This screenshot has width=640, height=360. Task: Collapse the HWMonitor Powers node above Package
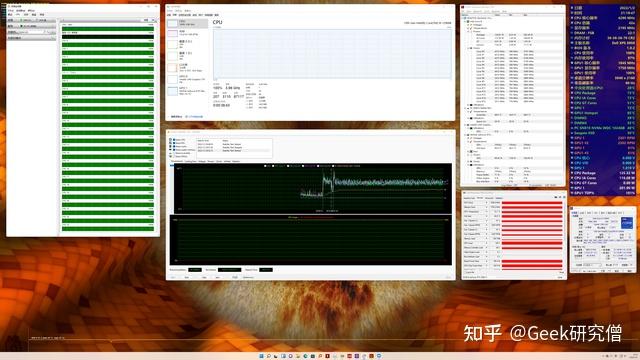click(468, 31)
